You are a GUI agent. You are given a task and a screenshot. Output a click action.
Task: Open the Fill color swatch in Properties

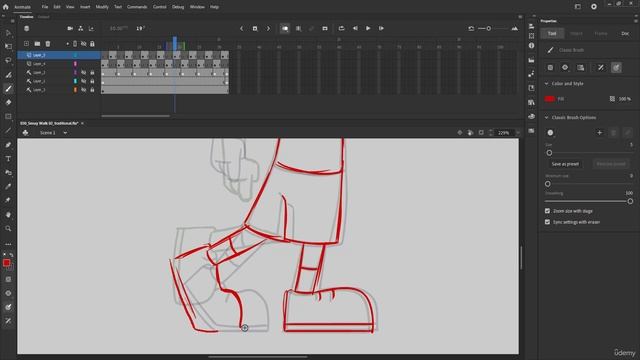[549, 99]
